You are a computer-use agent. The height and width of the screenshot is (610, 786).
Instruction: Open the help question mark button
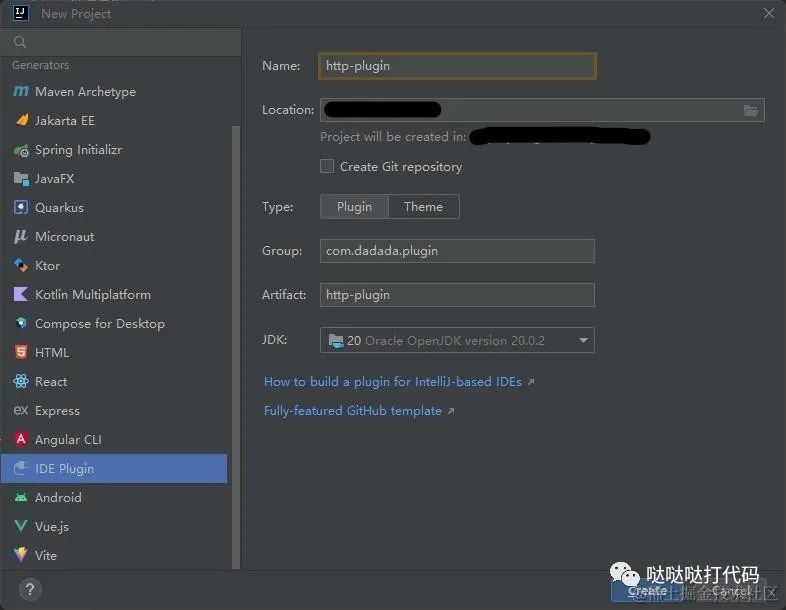tap(30, 589)
